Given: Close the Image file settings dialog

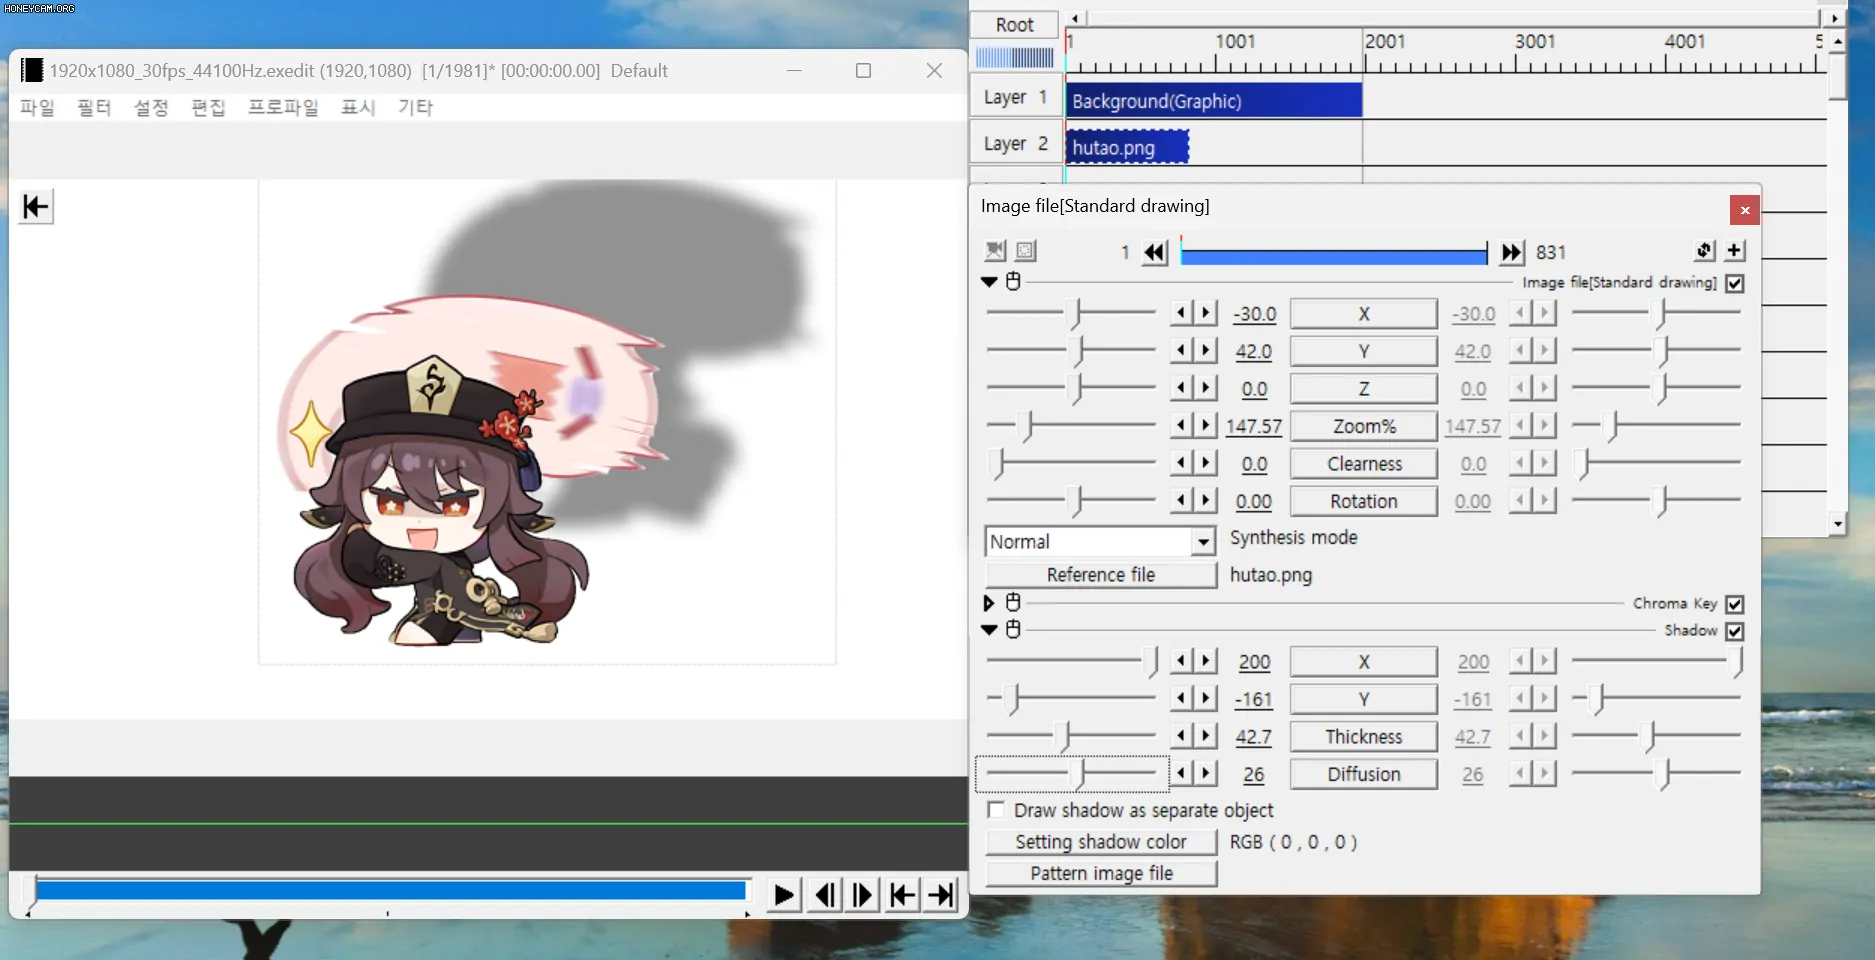Looking at the screenshot, I should tap(1744, 210).
